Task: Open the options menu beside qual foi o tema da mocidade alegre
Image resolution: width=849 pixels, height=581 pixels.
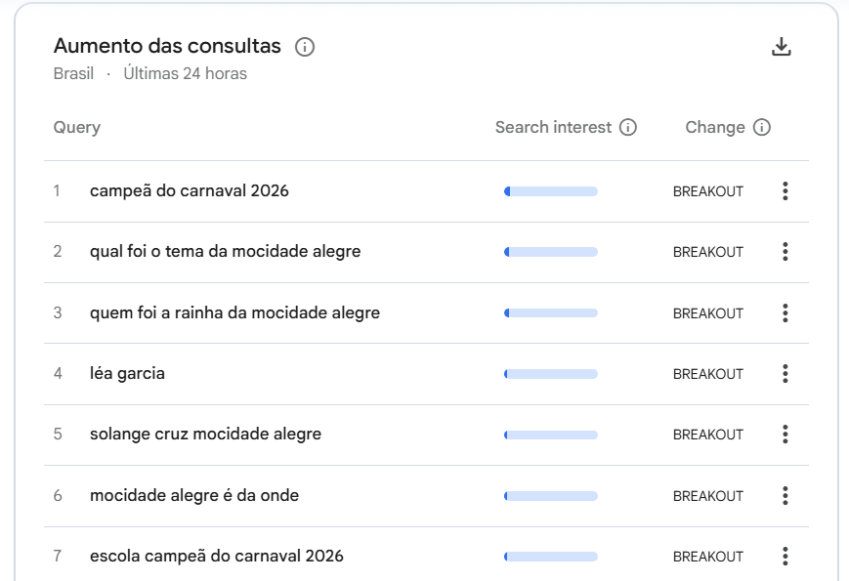Action: tap(784, 251)
